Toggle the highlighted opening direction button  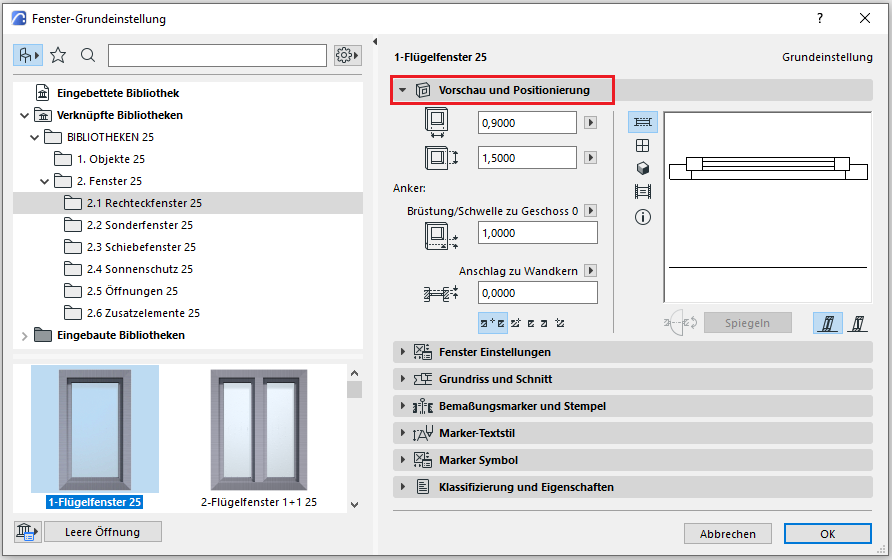pos(827,323)
